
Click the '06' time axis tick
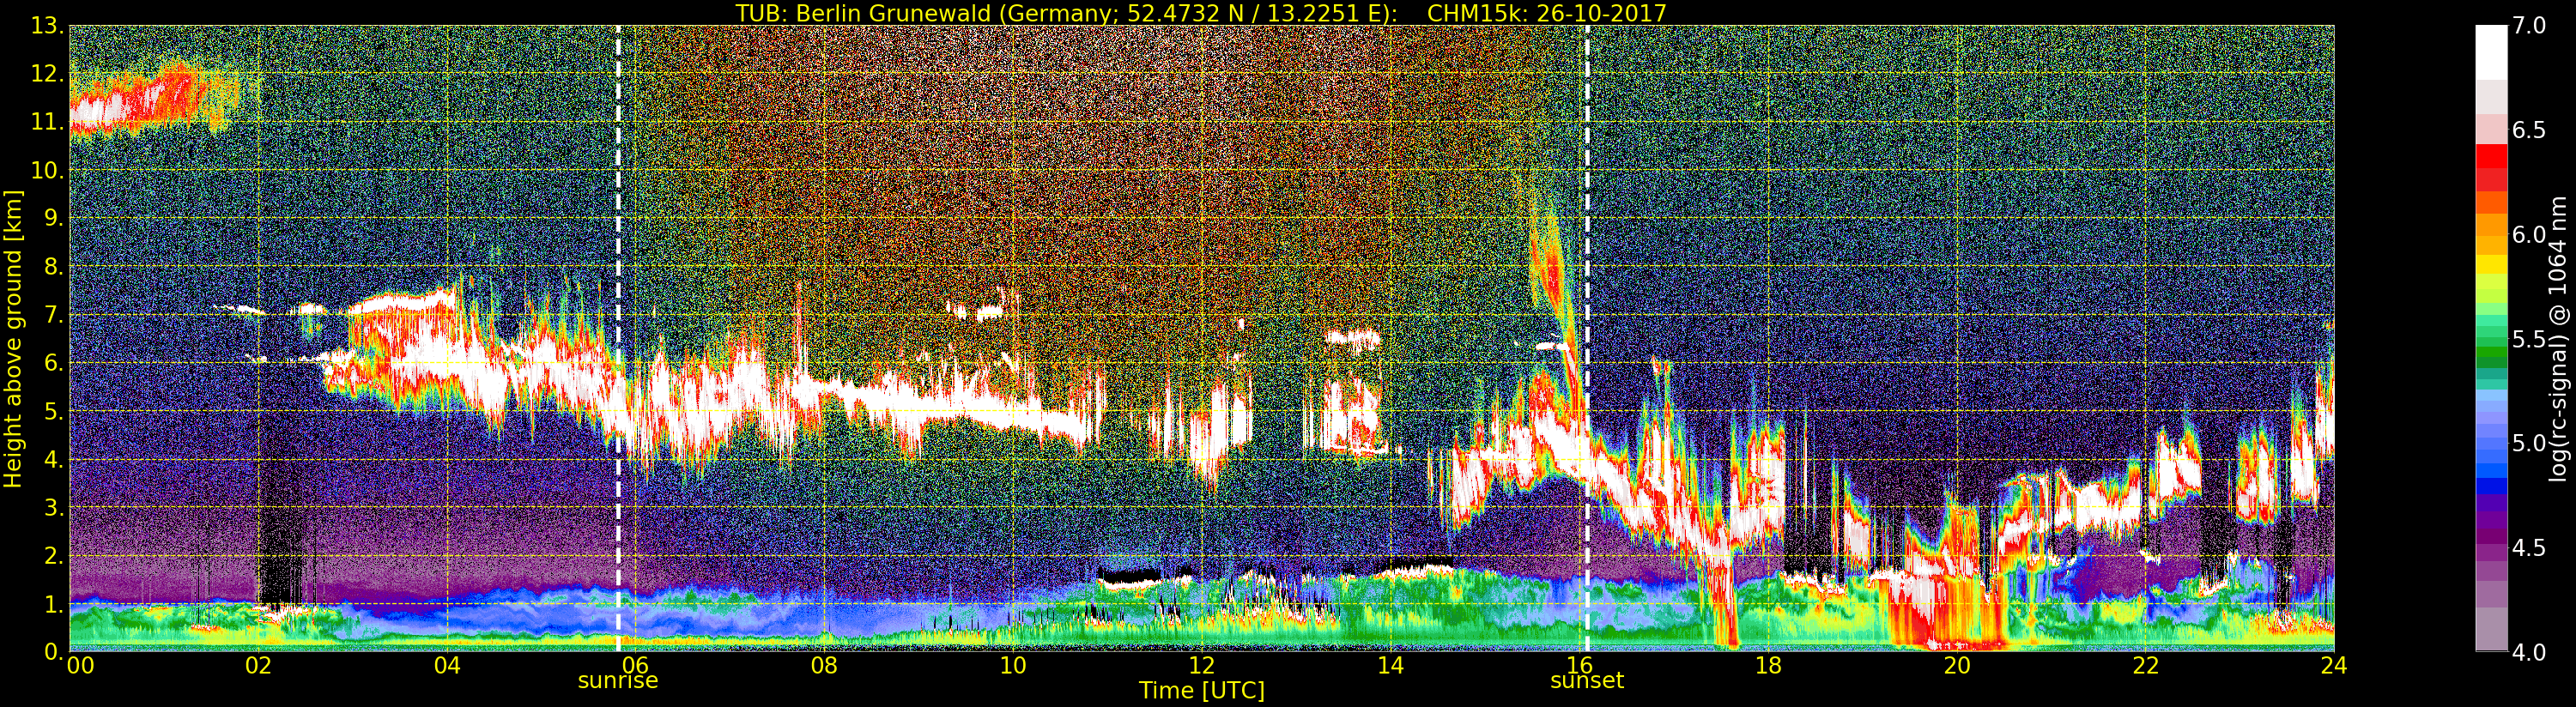636,665
